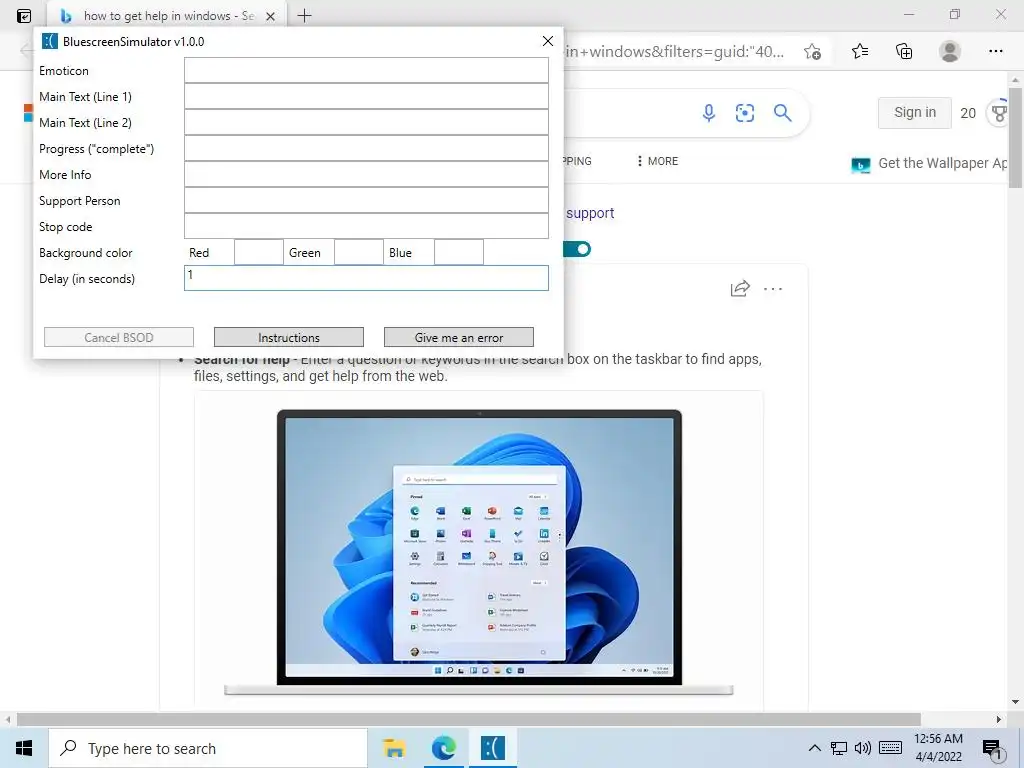Click the rewards trophy icon

click(999, 113)
